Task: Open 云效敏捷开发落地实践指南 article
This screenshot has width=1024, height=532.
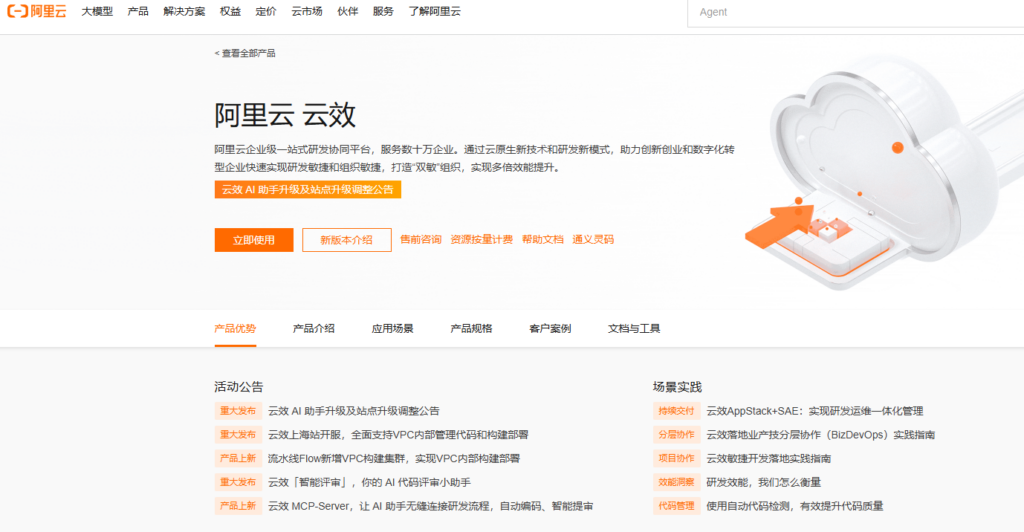Action: pos(769,458)
